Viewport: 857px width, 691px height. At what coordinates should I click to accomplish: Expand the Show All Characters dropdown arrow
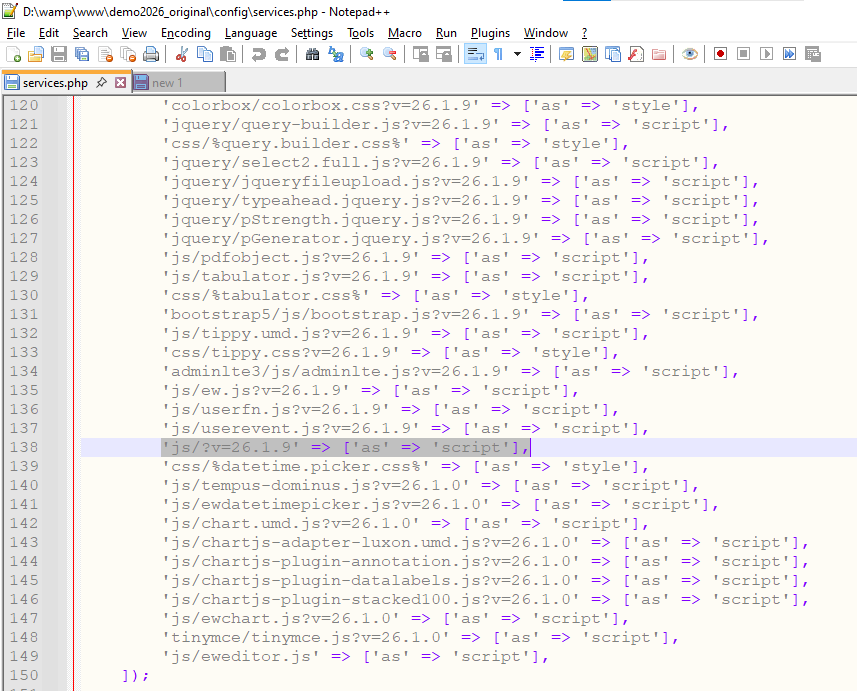coord(517,54)
